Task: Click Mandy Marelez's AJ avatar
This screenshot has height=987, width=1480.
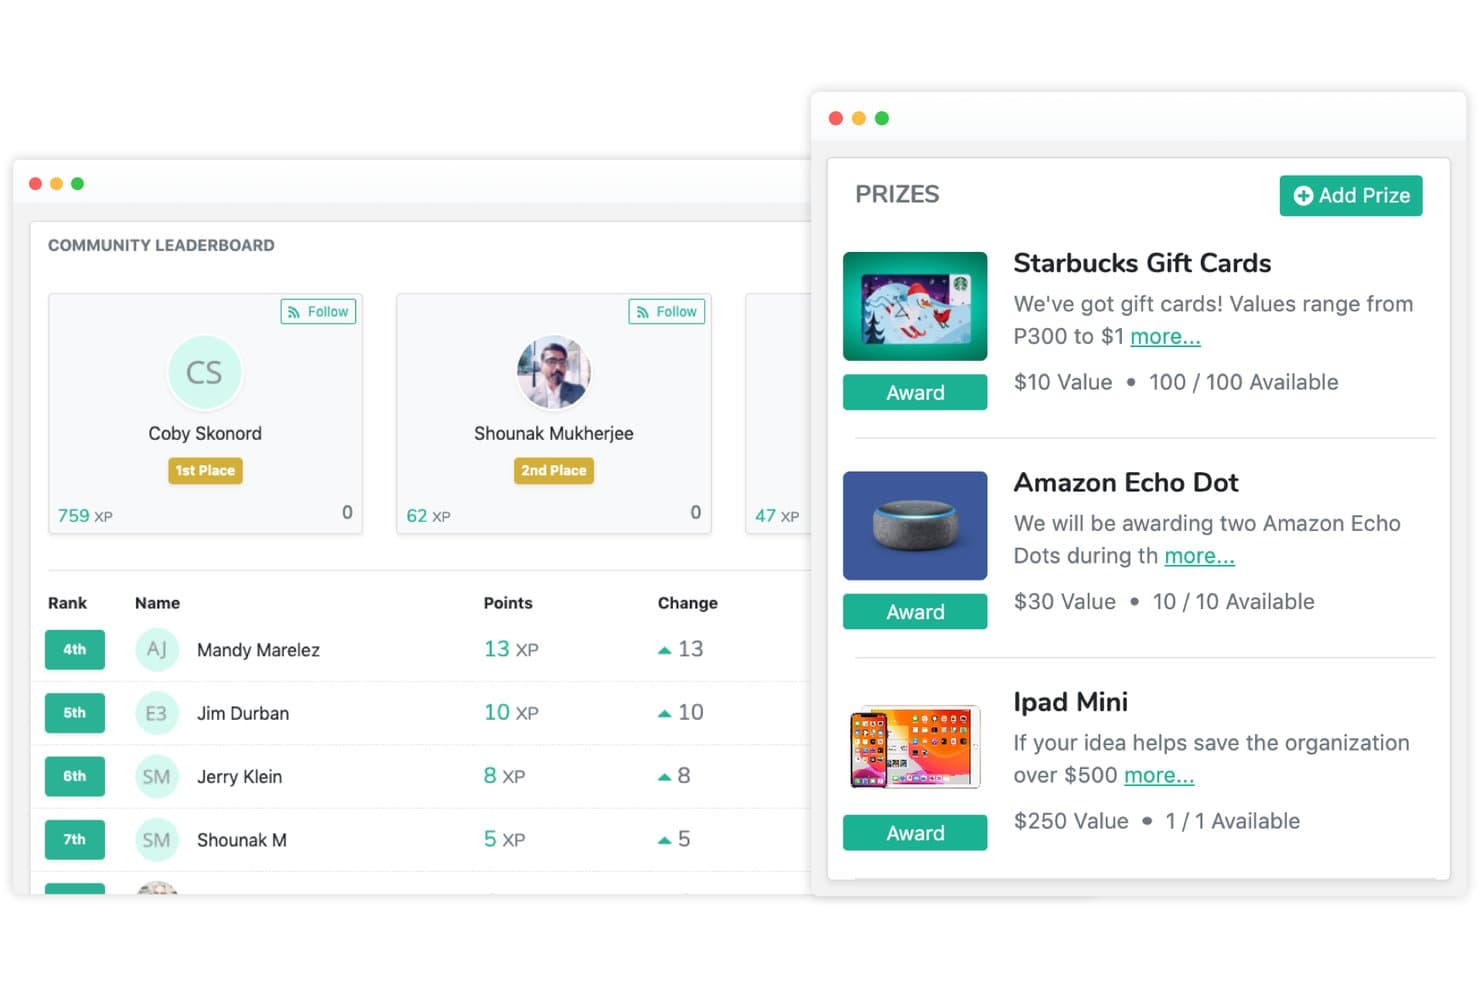Action: [156, 649]
